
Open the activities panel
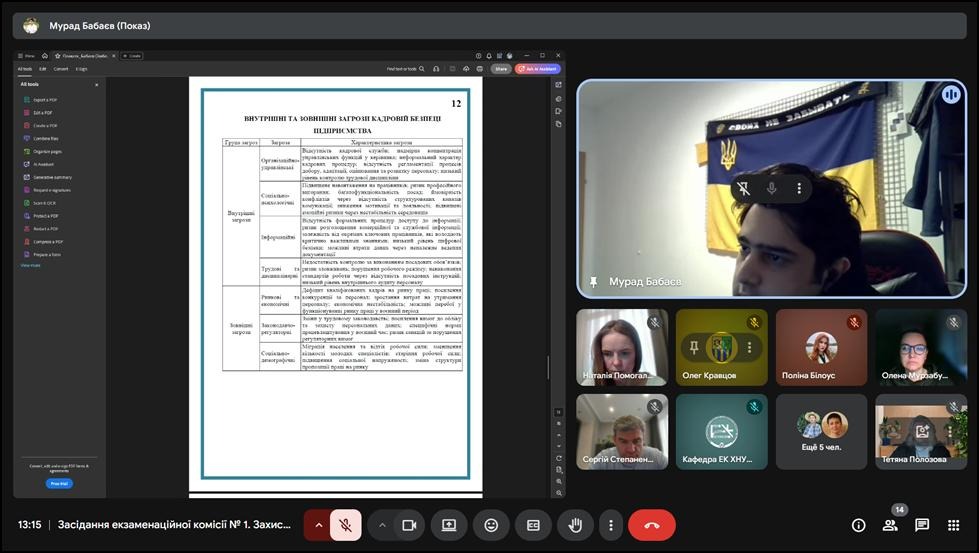click(954, 525)
